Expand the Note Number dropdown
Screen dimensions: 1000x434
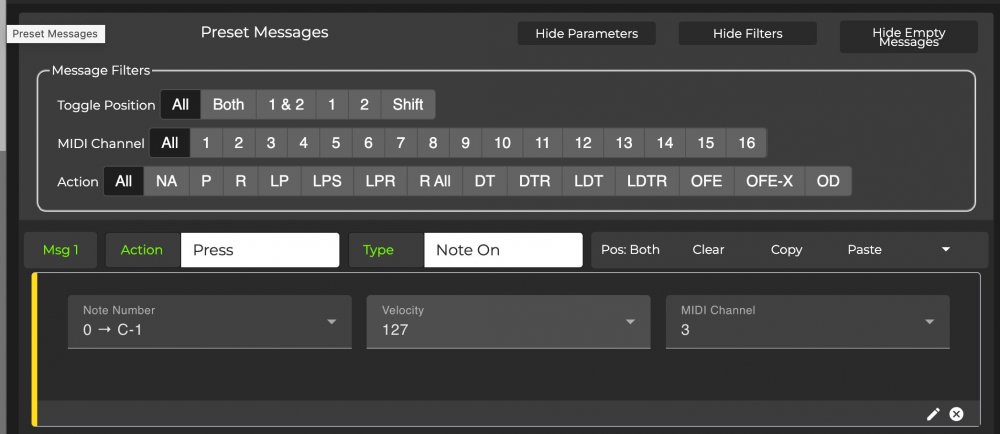pyautogui.click(x=331, y=322)
